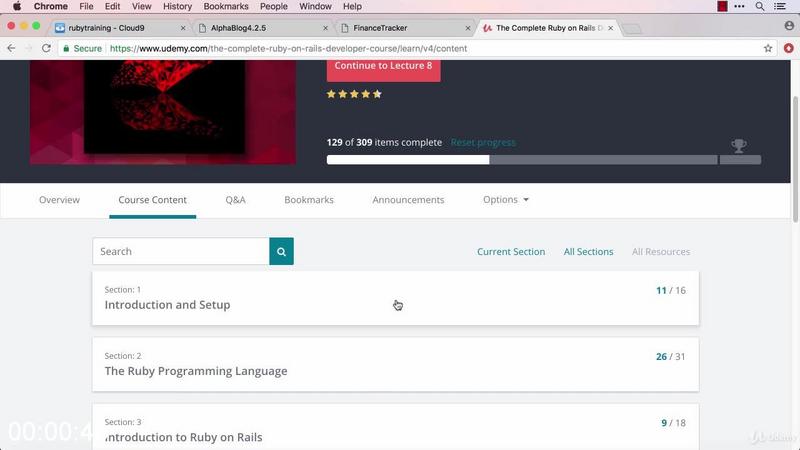Screen dimensions: 800x450
Task: Open a new browser tab
Action: 632,29
